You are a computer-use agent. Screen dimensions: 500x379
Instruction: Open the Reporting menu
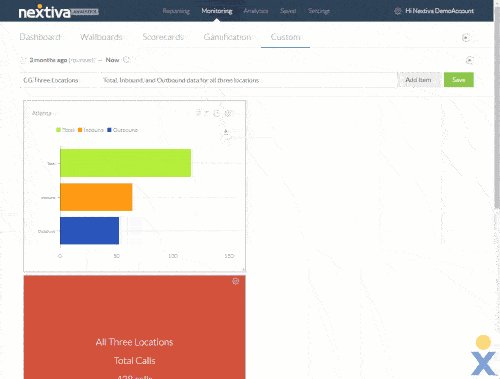(x=176, y=11)
